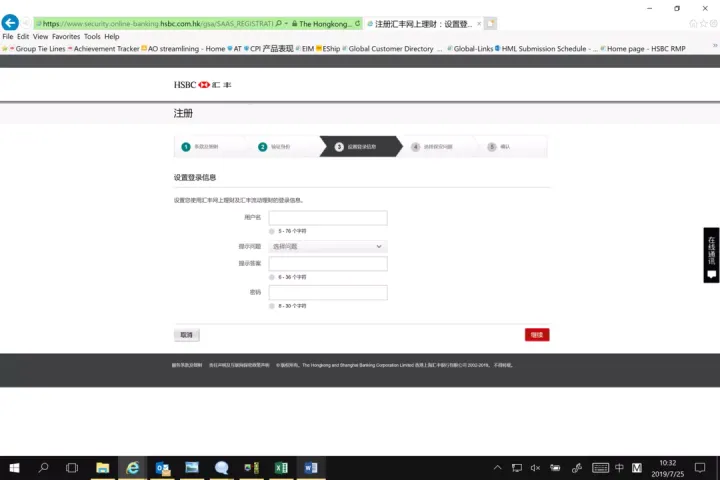The width and height of the screenshot is (720, 480).
Task: Click the 取消 cancel button
Action: click(186, 335)
